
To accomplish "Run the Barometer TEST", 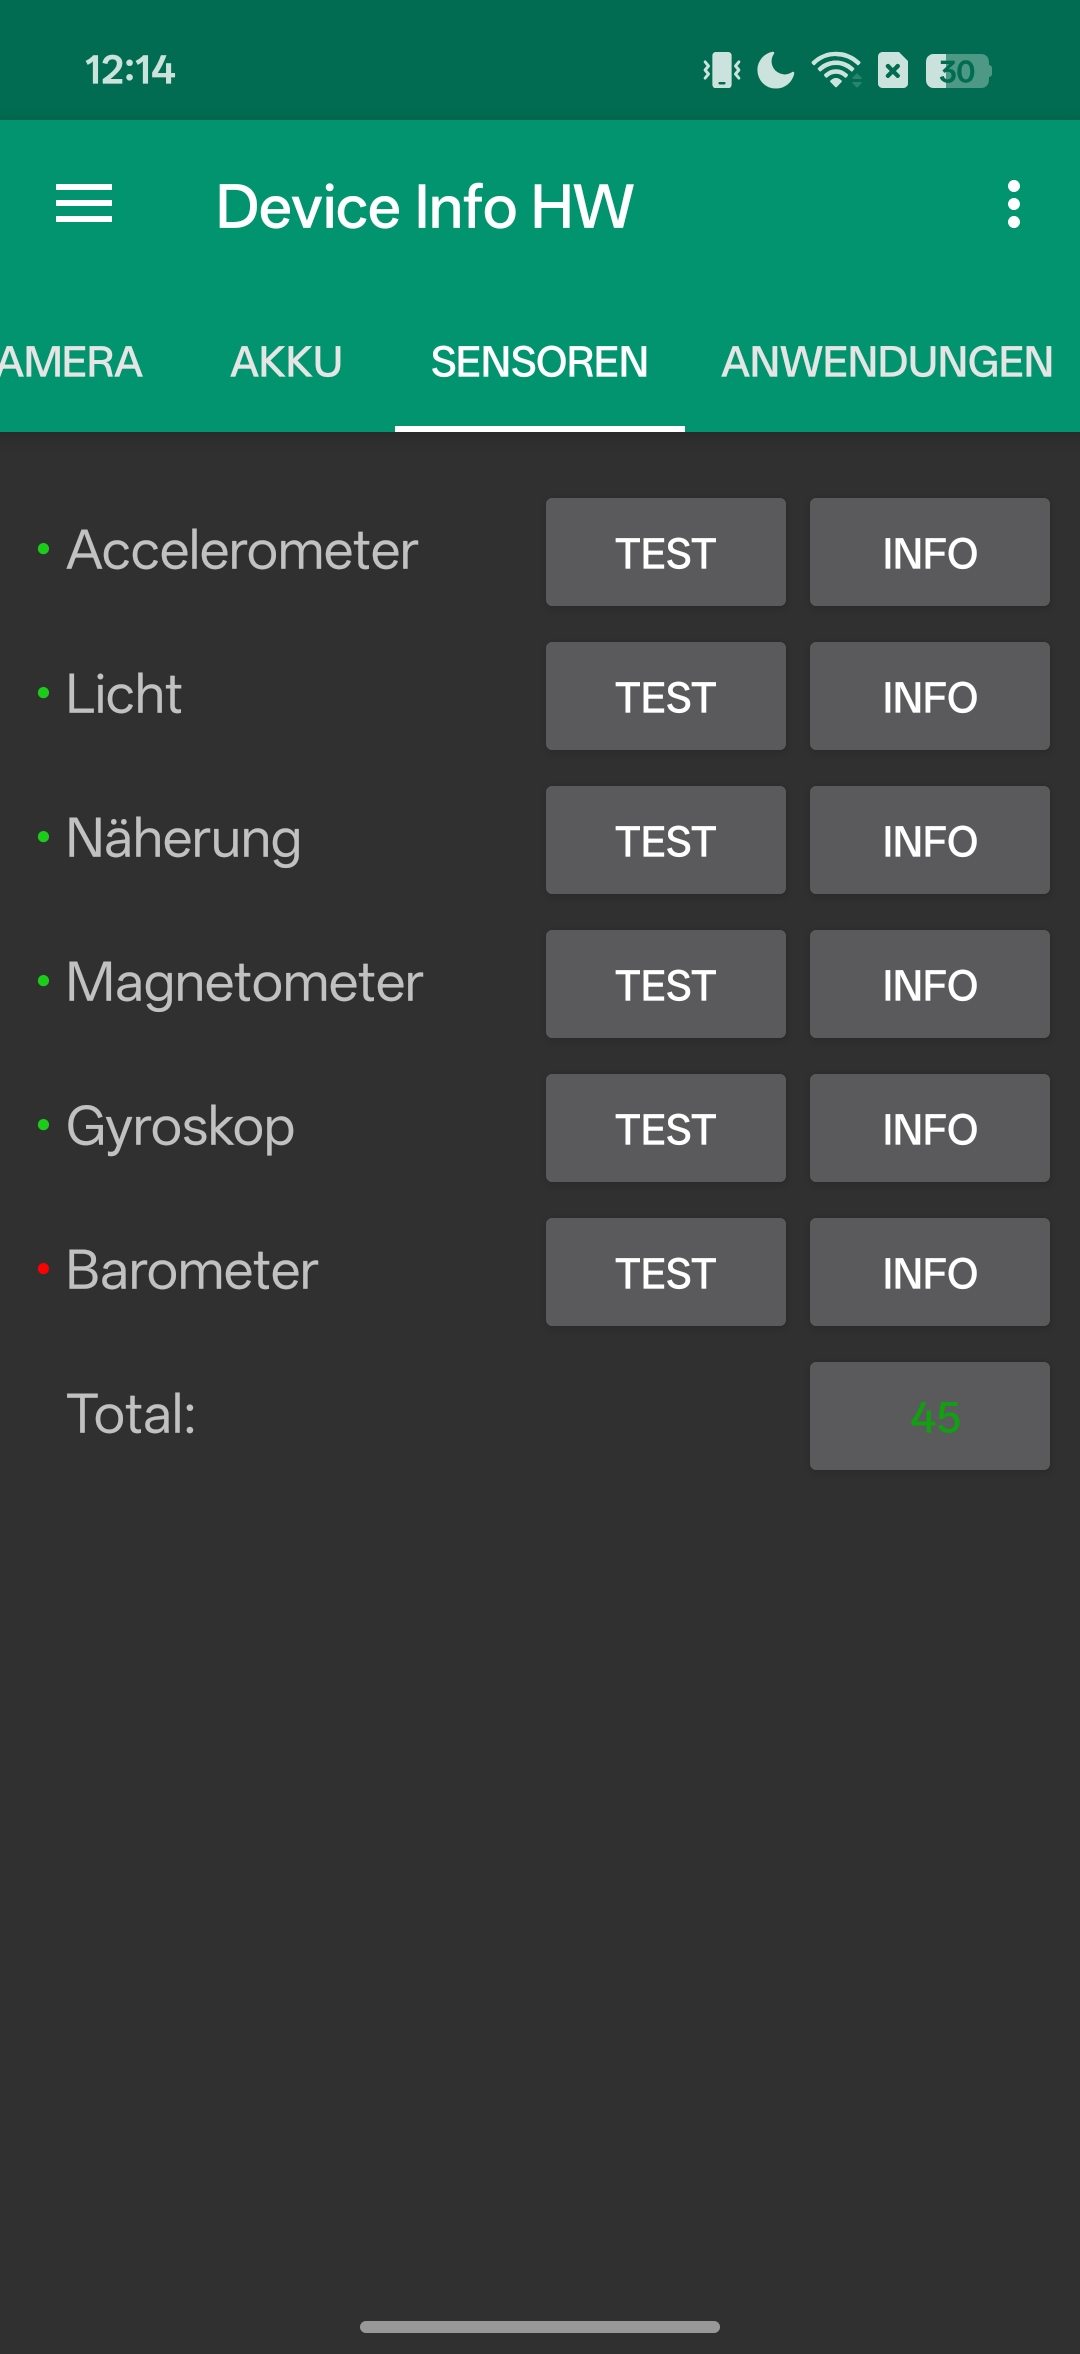I will click(x=665, y=1272).
